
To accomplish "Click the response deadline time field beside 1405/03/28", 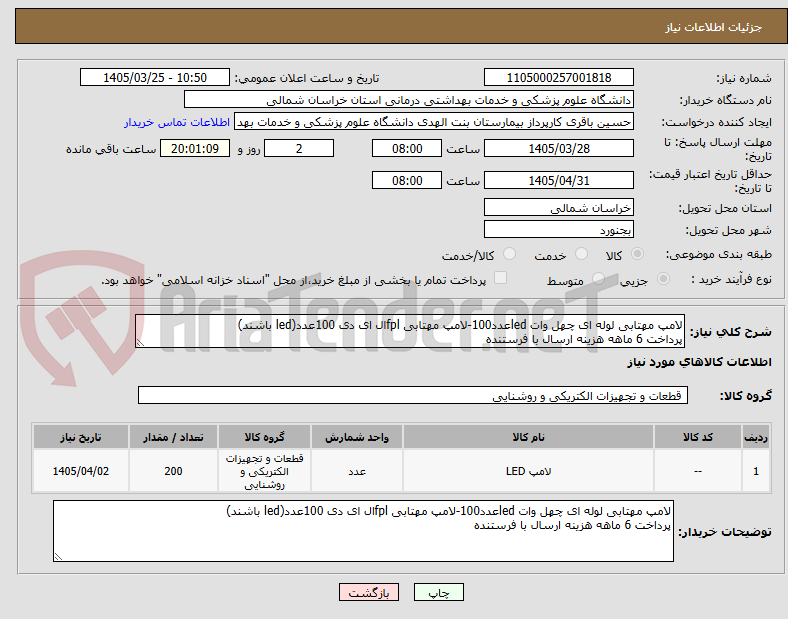I will click(407, 148).
